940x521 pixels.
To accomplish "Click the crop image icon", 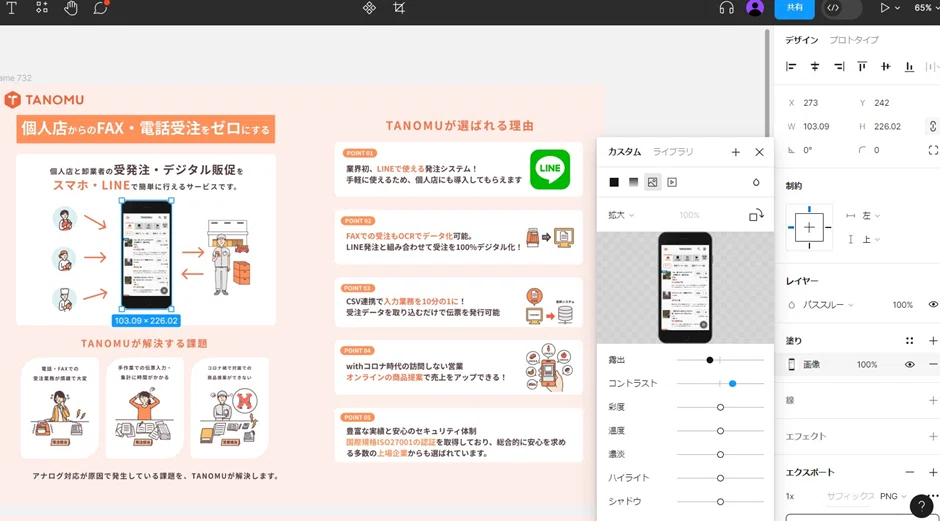I will [x=399, y=8].
